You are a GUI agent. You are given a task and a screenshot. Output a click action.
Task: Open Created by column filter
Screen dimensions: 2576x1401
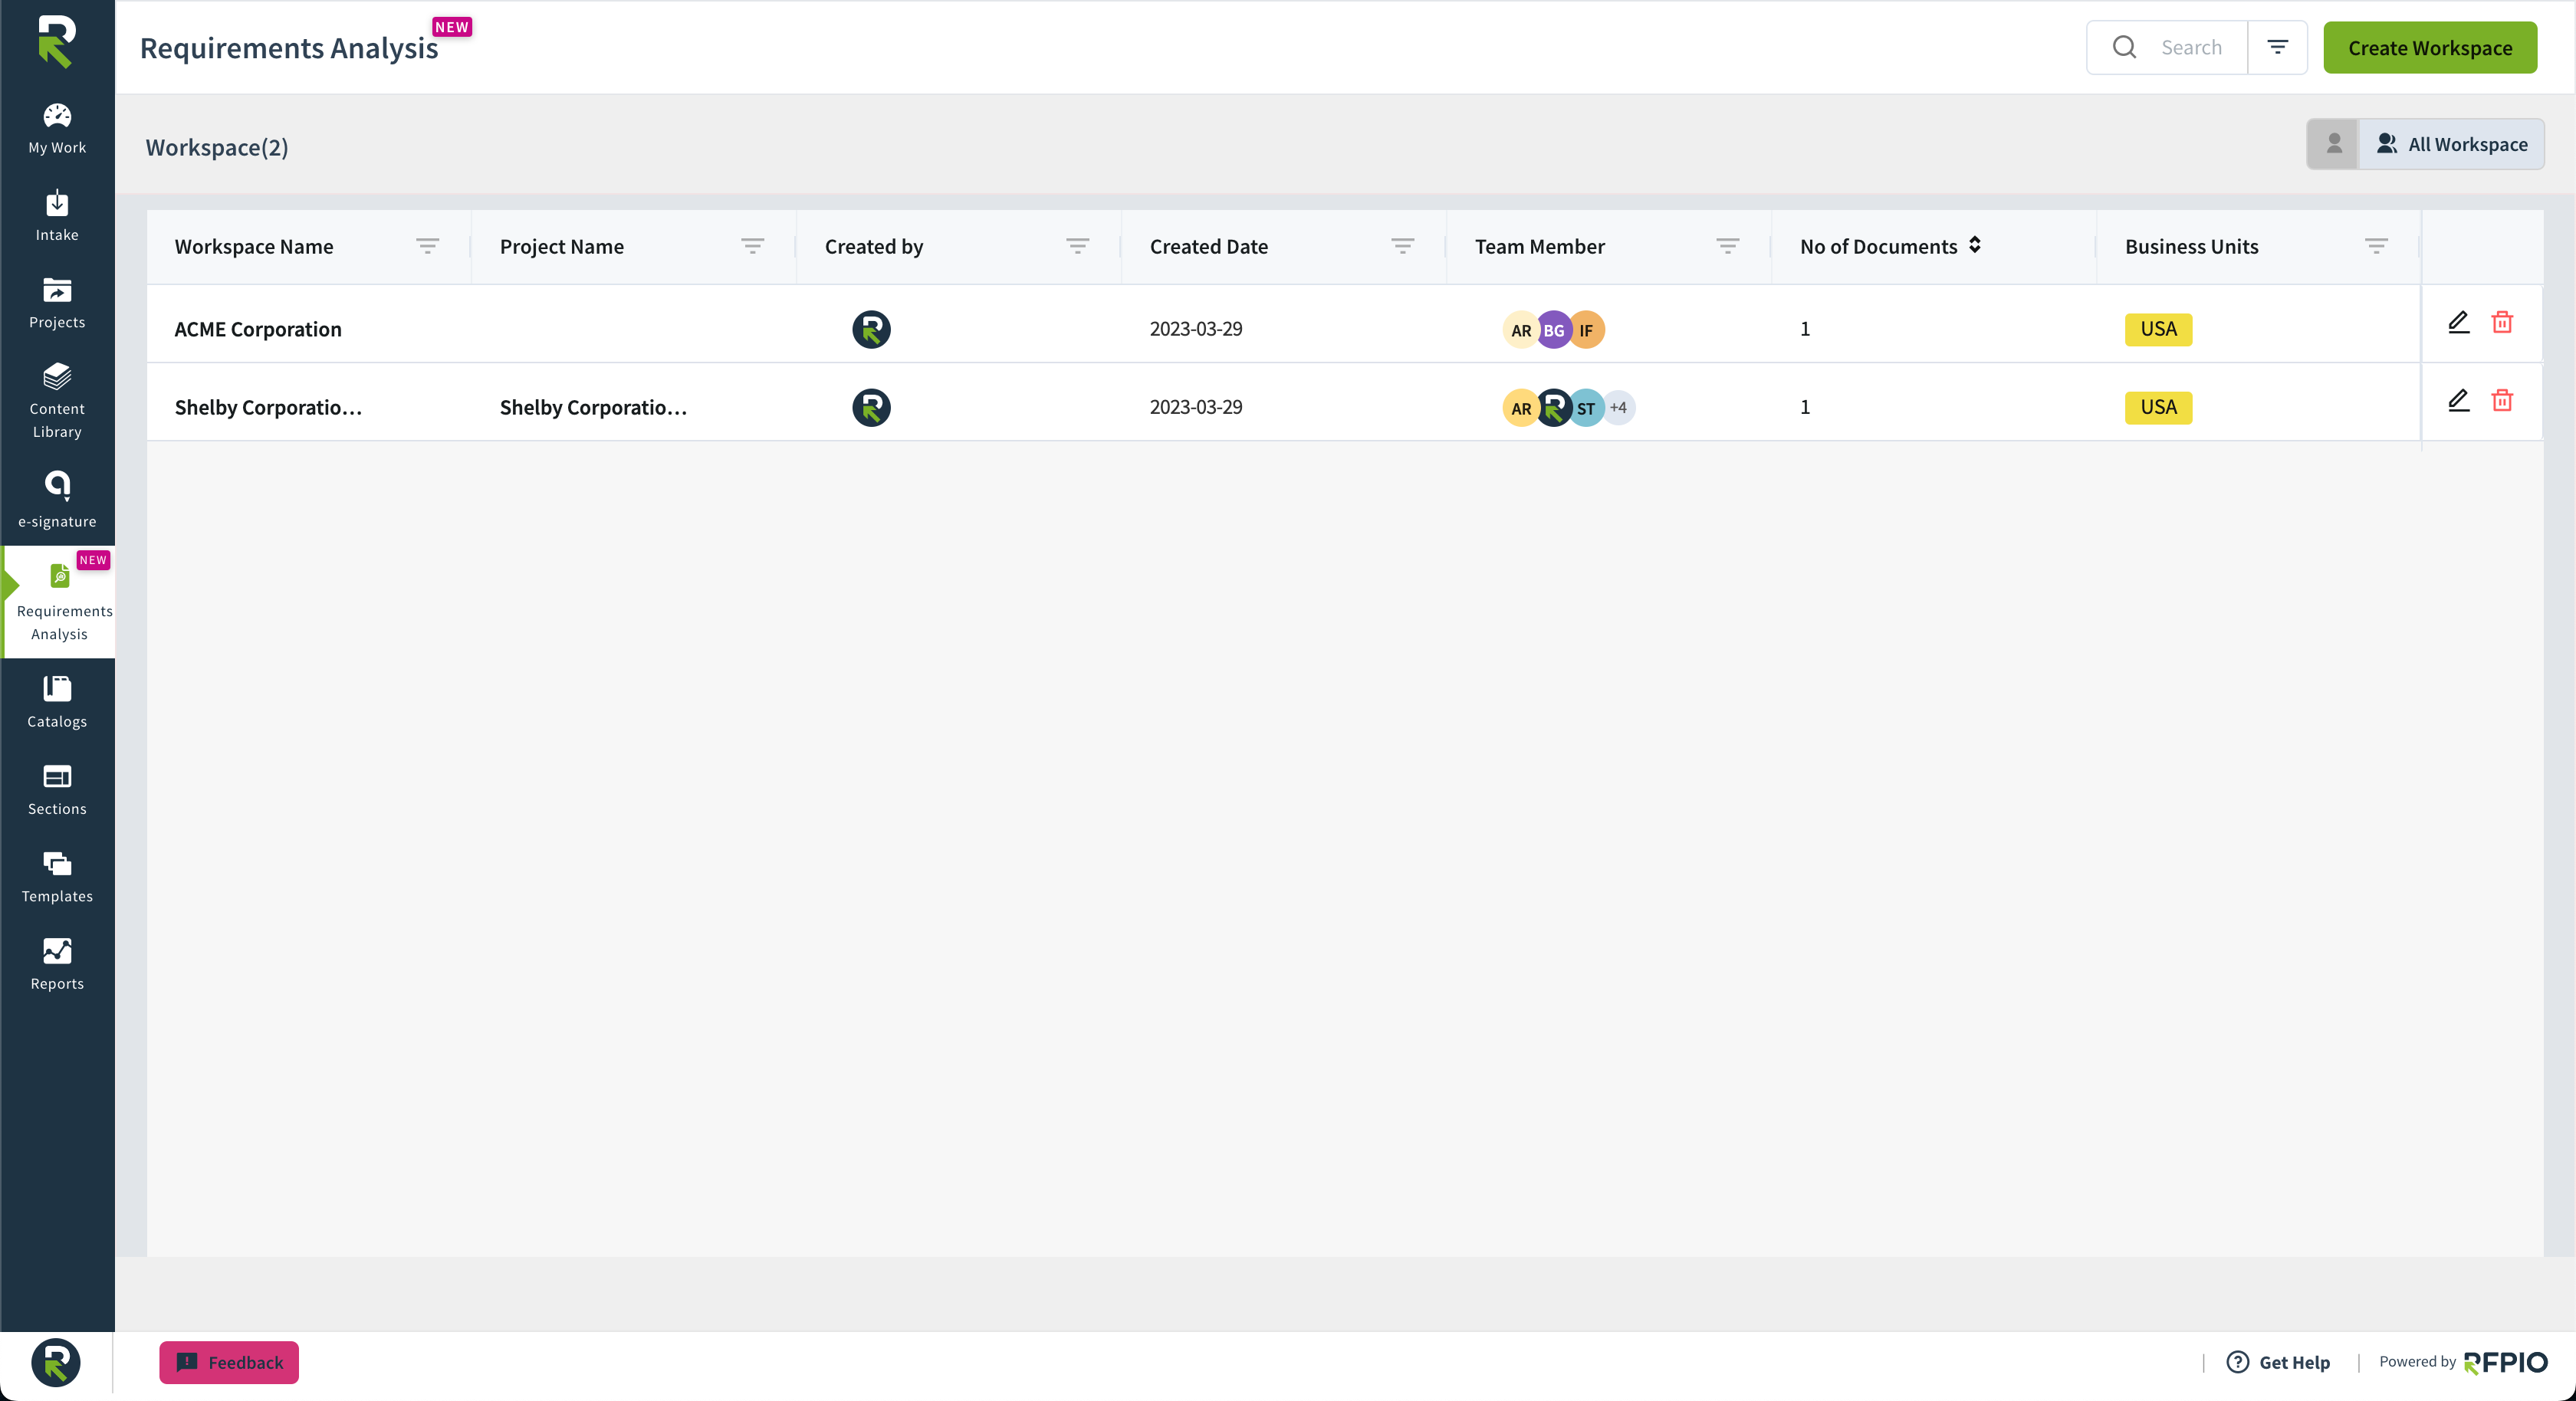coord(1077,246)
